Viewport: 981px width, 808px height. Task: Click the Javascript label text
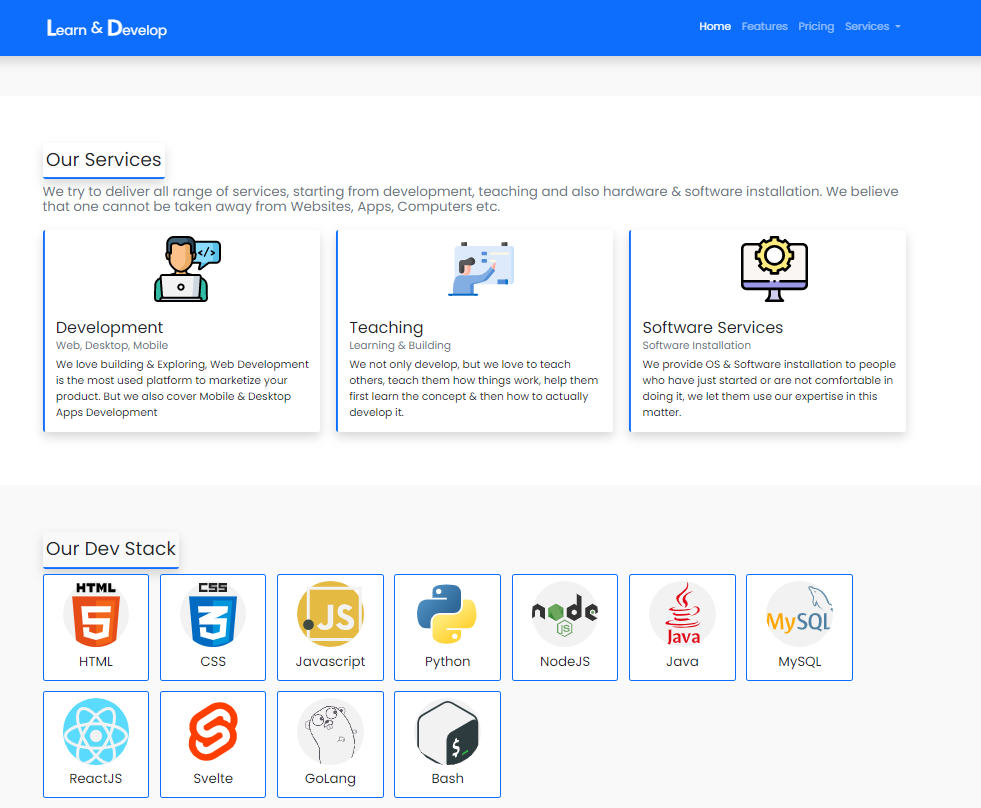click(x=330, y=662)
